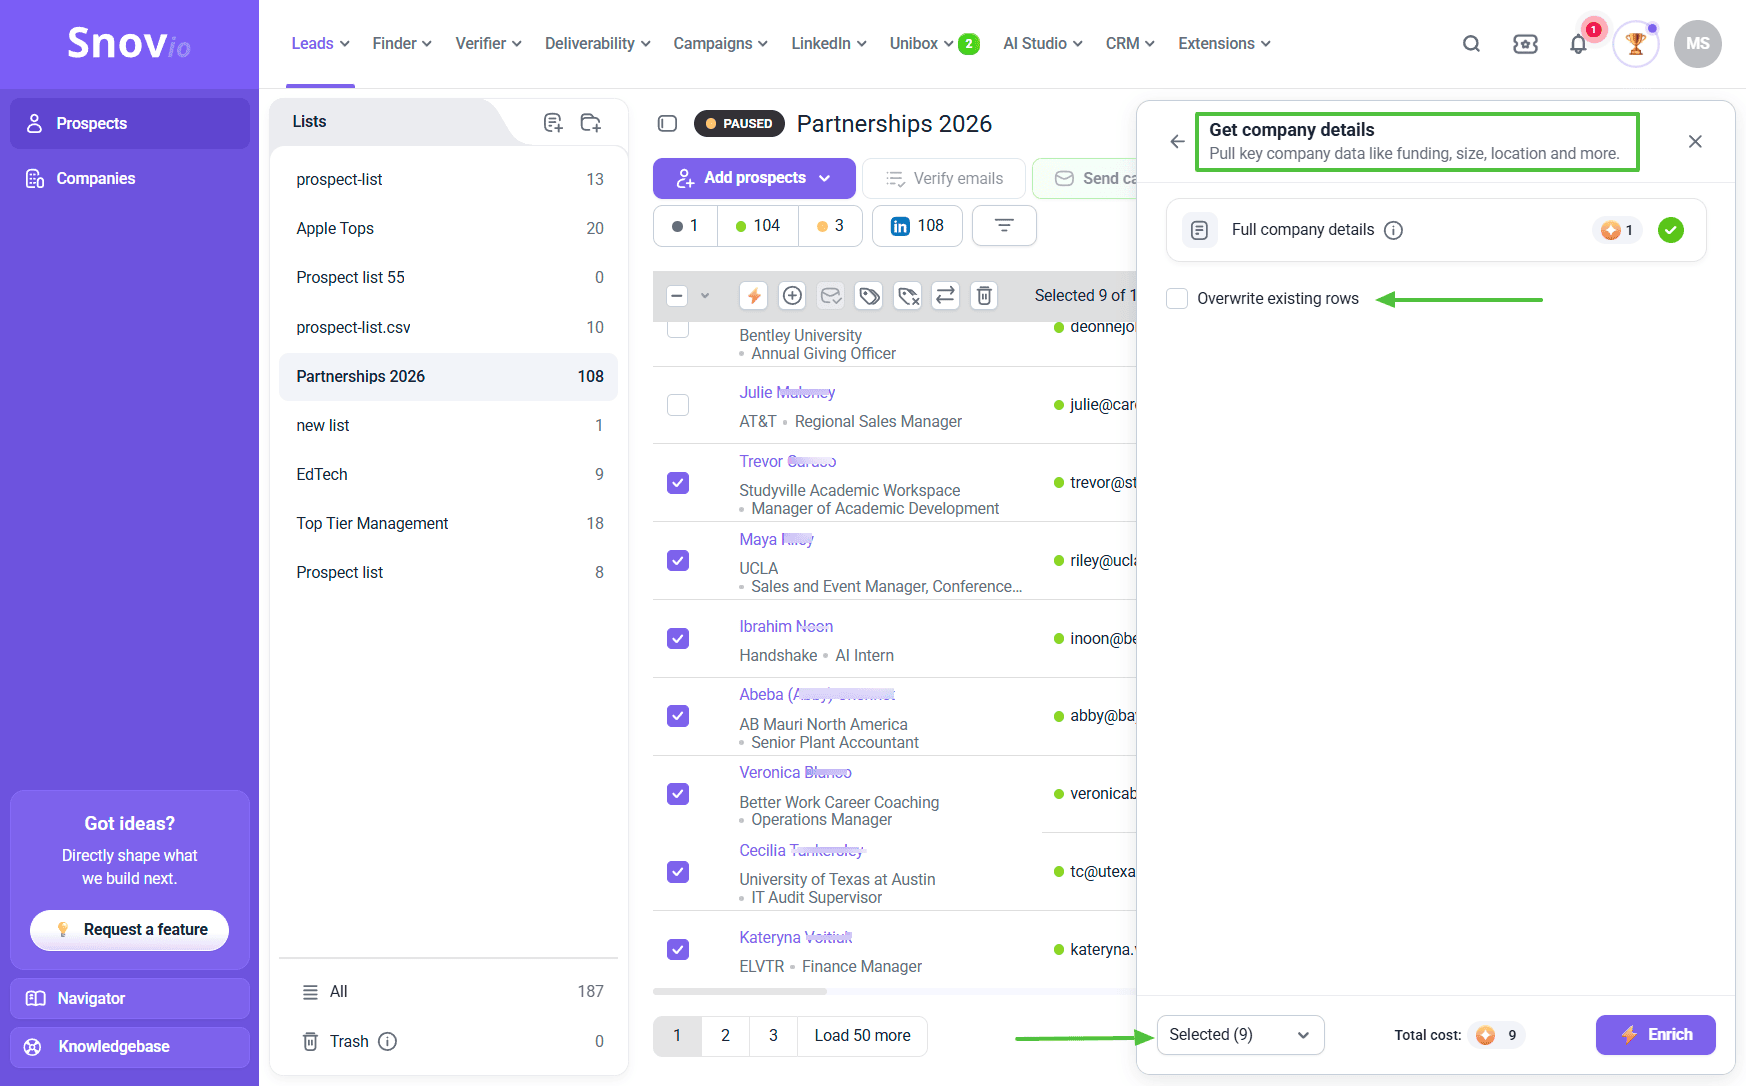
Task: Select the Apple Tops list
Action: [448, 229]
